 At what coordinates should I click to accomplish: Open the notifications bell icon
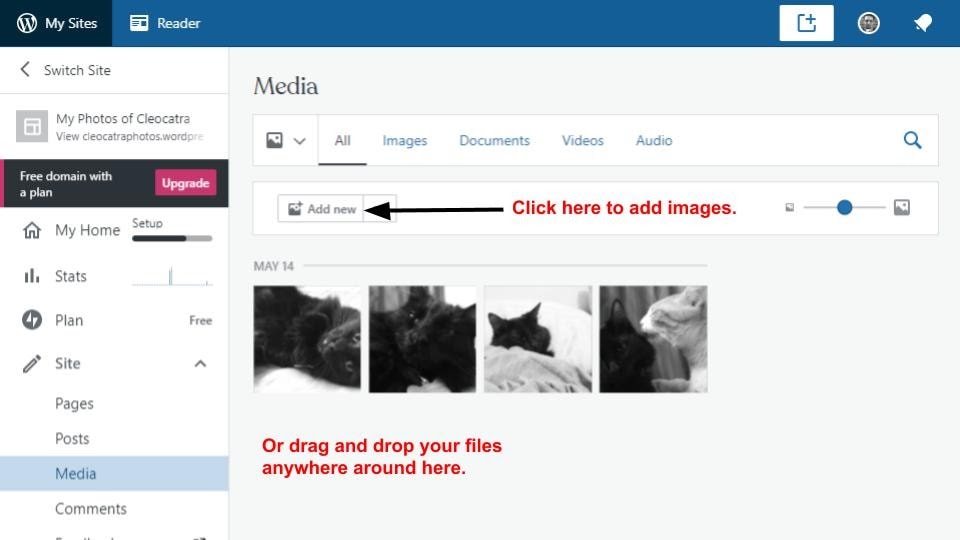click(x=923, y=23)
